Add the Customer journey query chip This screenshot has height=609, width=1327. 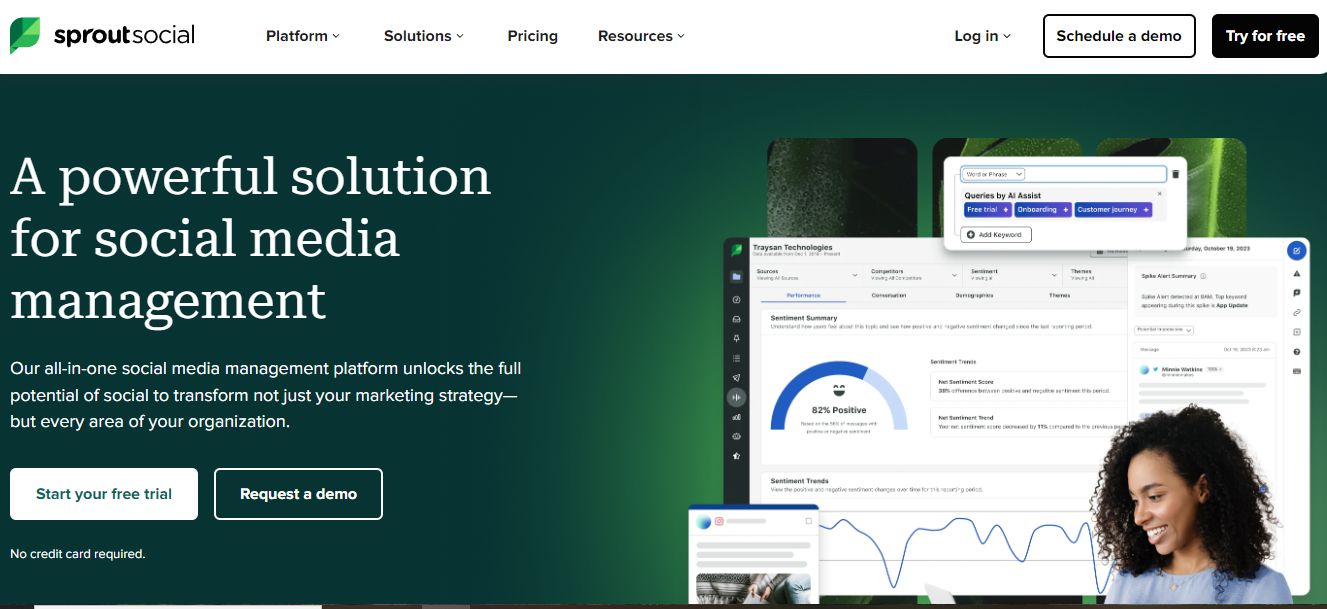pos(1113,210)
